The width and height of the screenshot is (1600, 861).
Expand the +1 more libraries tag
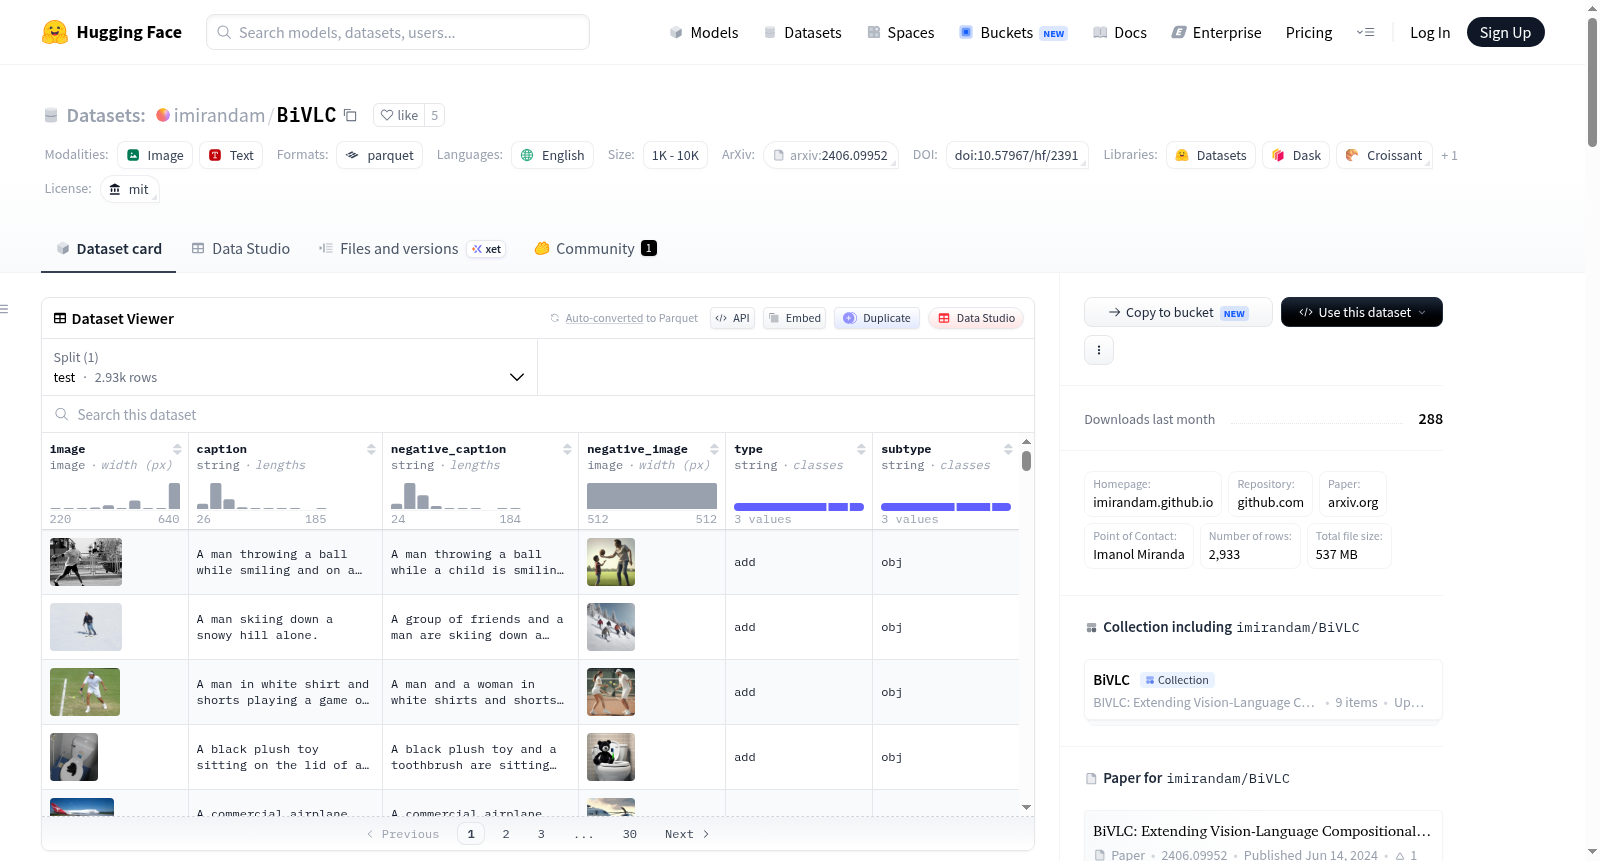click(x=1449, y=155)
